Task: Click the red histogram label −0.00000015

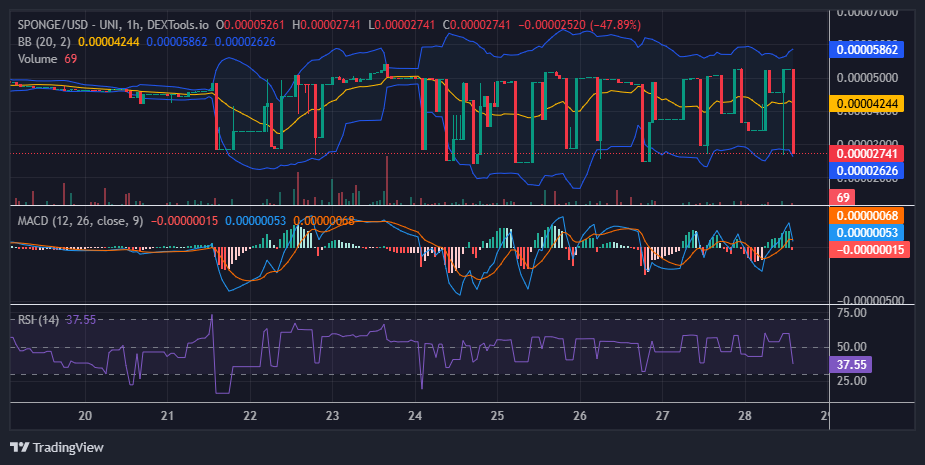Action: (870, 250)
